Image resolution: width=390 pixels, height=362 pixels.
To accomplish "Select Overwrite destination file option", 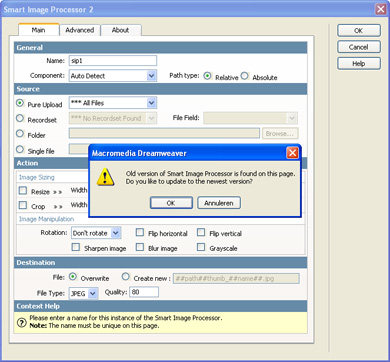I will [x=73, y=277].
